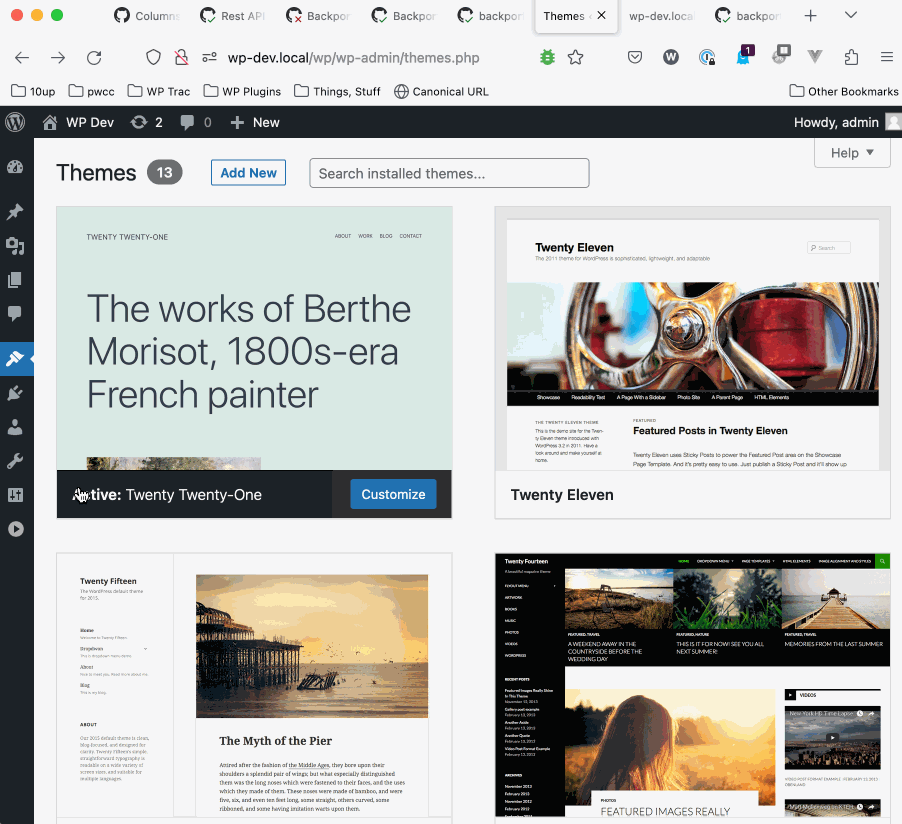Open the WordPress logo admin menu
902x824 pixels.
pos(16,122)
